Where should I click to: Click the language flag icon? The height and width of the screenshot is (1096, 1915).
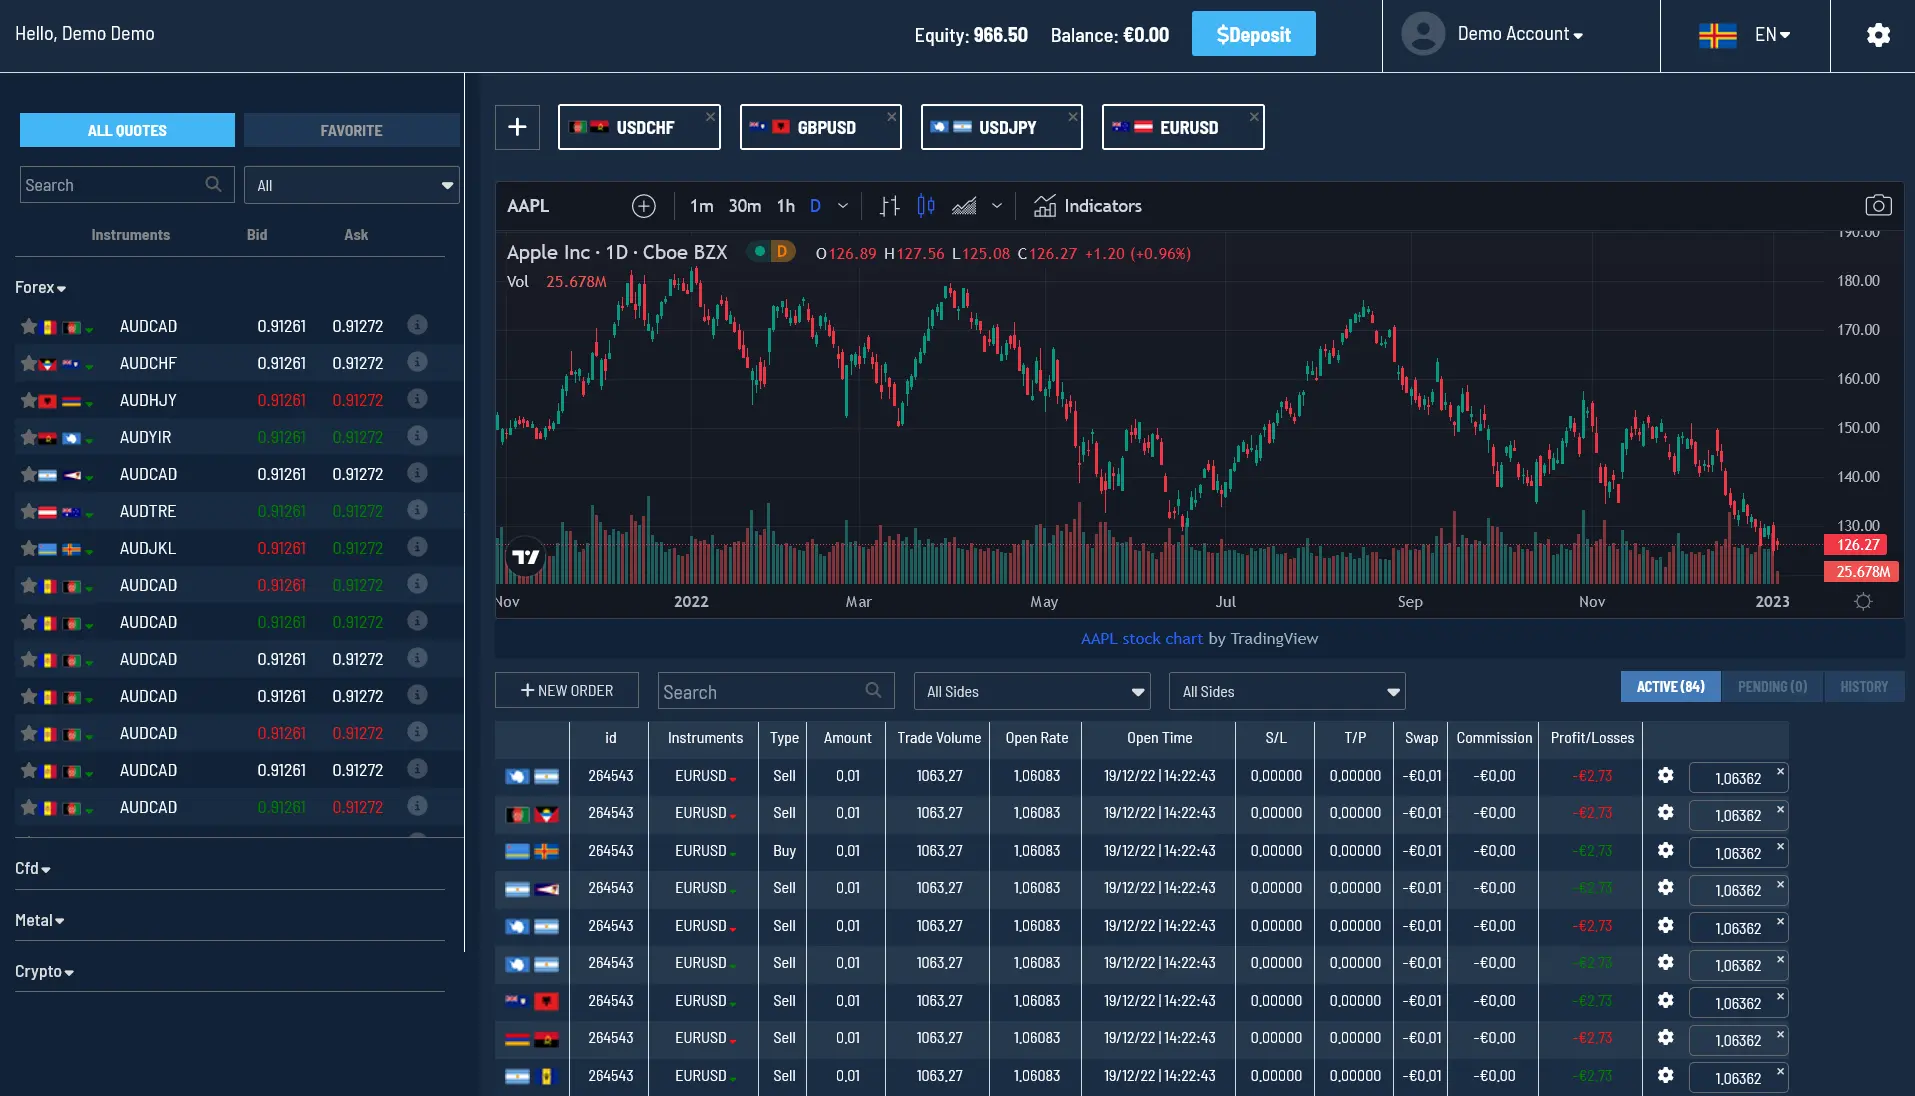click(1718, 35)
